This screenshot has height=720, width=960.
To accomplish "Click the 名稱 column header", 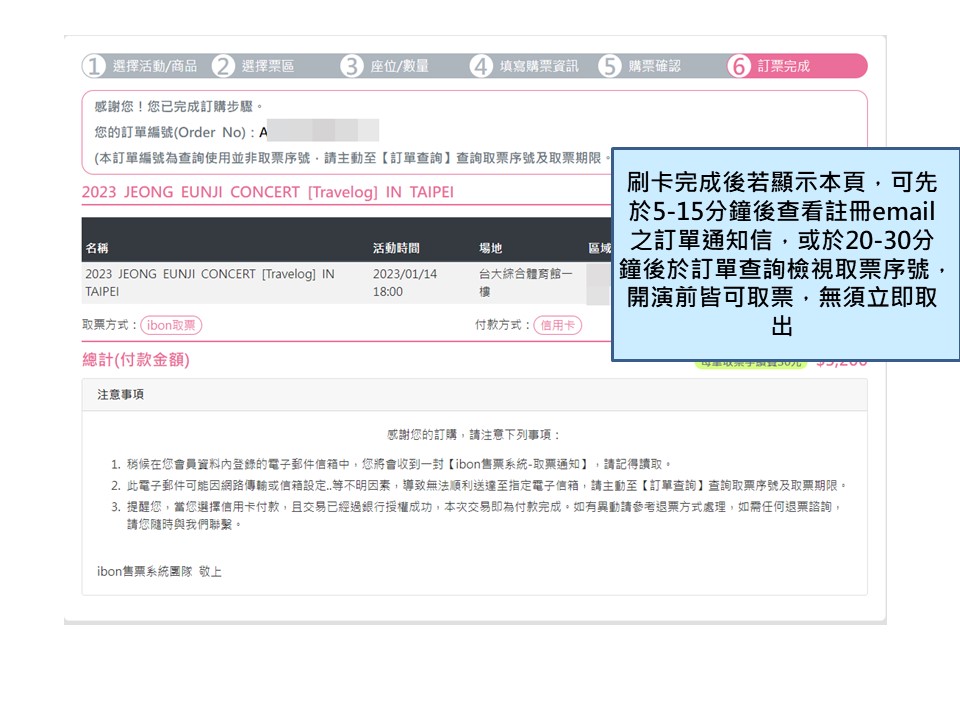I will (97, 248).
